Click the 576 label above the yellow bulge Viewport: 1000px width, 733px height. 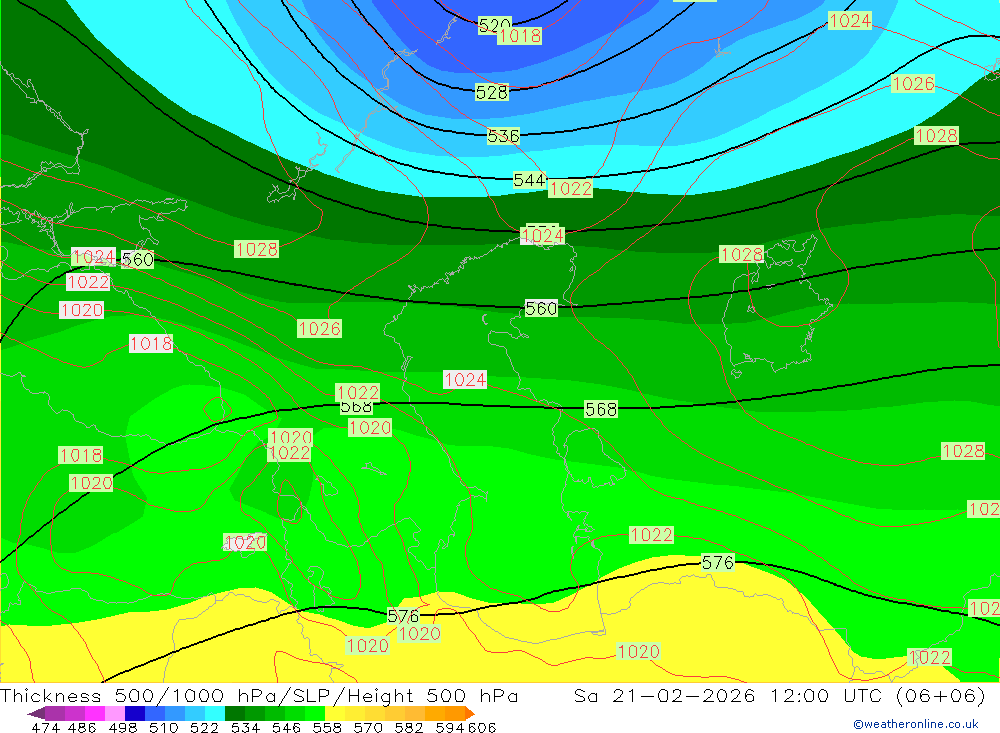[717, 563]
